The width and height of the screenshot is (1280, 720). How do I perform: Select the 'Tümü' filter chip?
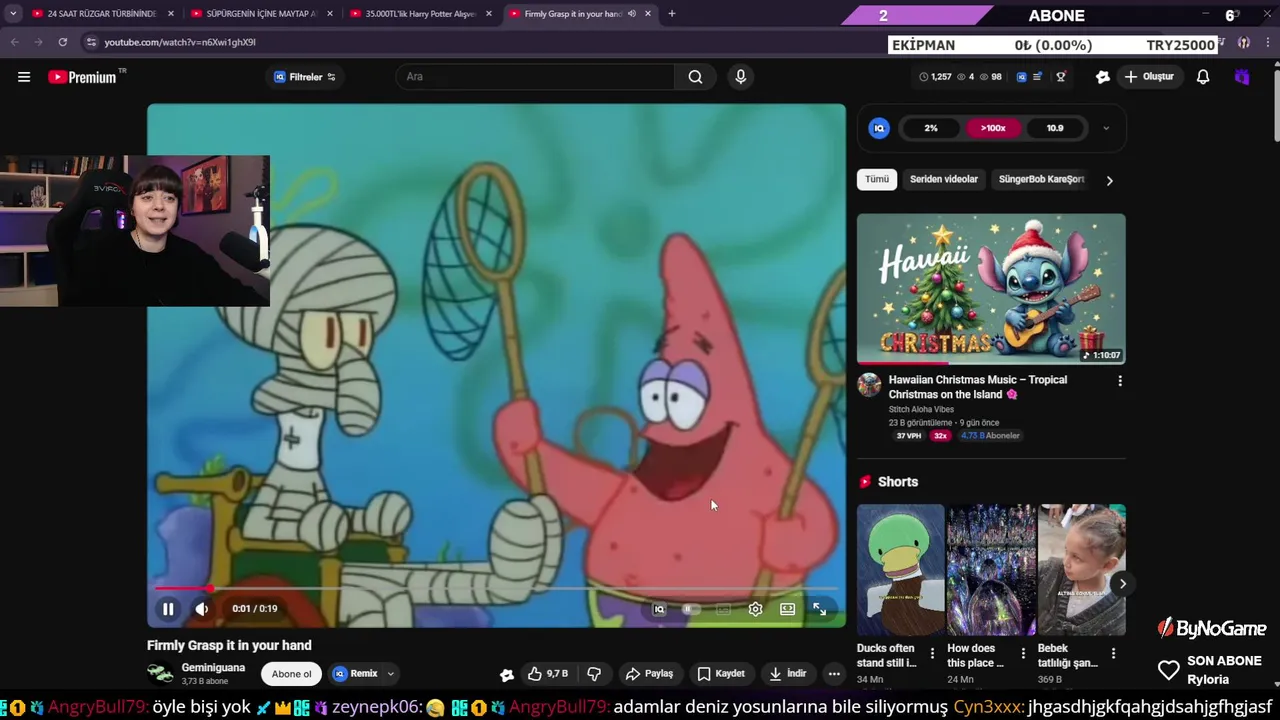pos(877,179)
